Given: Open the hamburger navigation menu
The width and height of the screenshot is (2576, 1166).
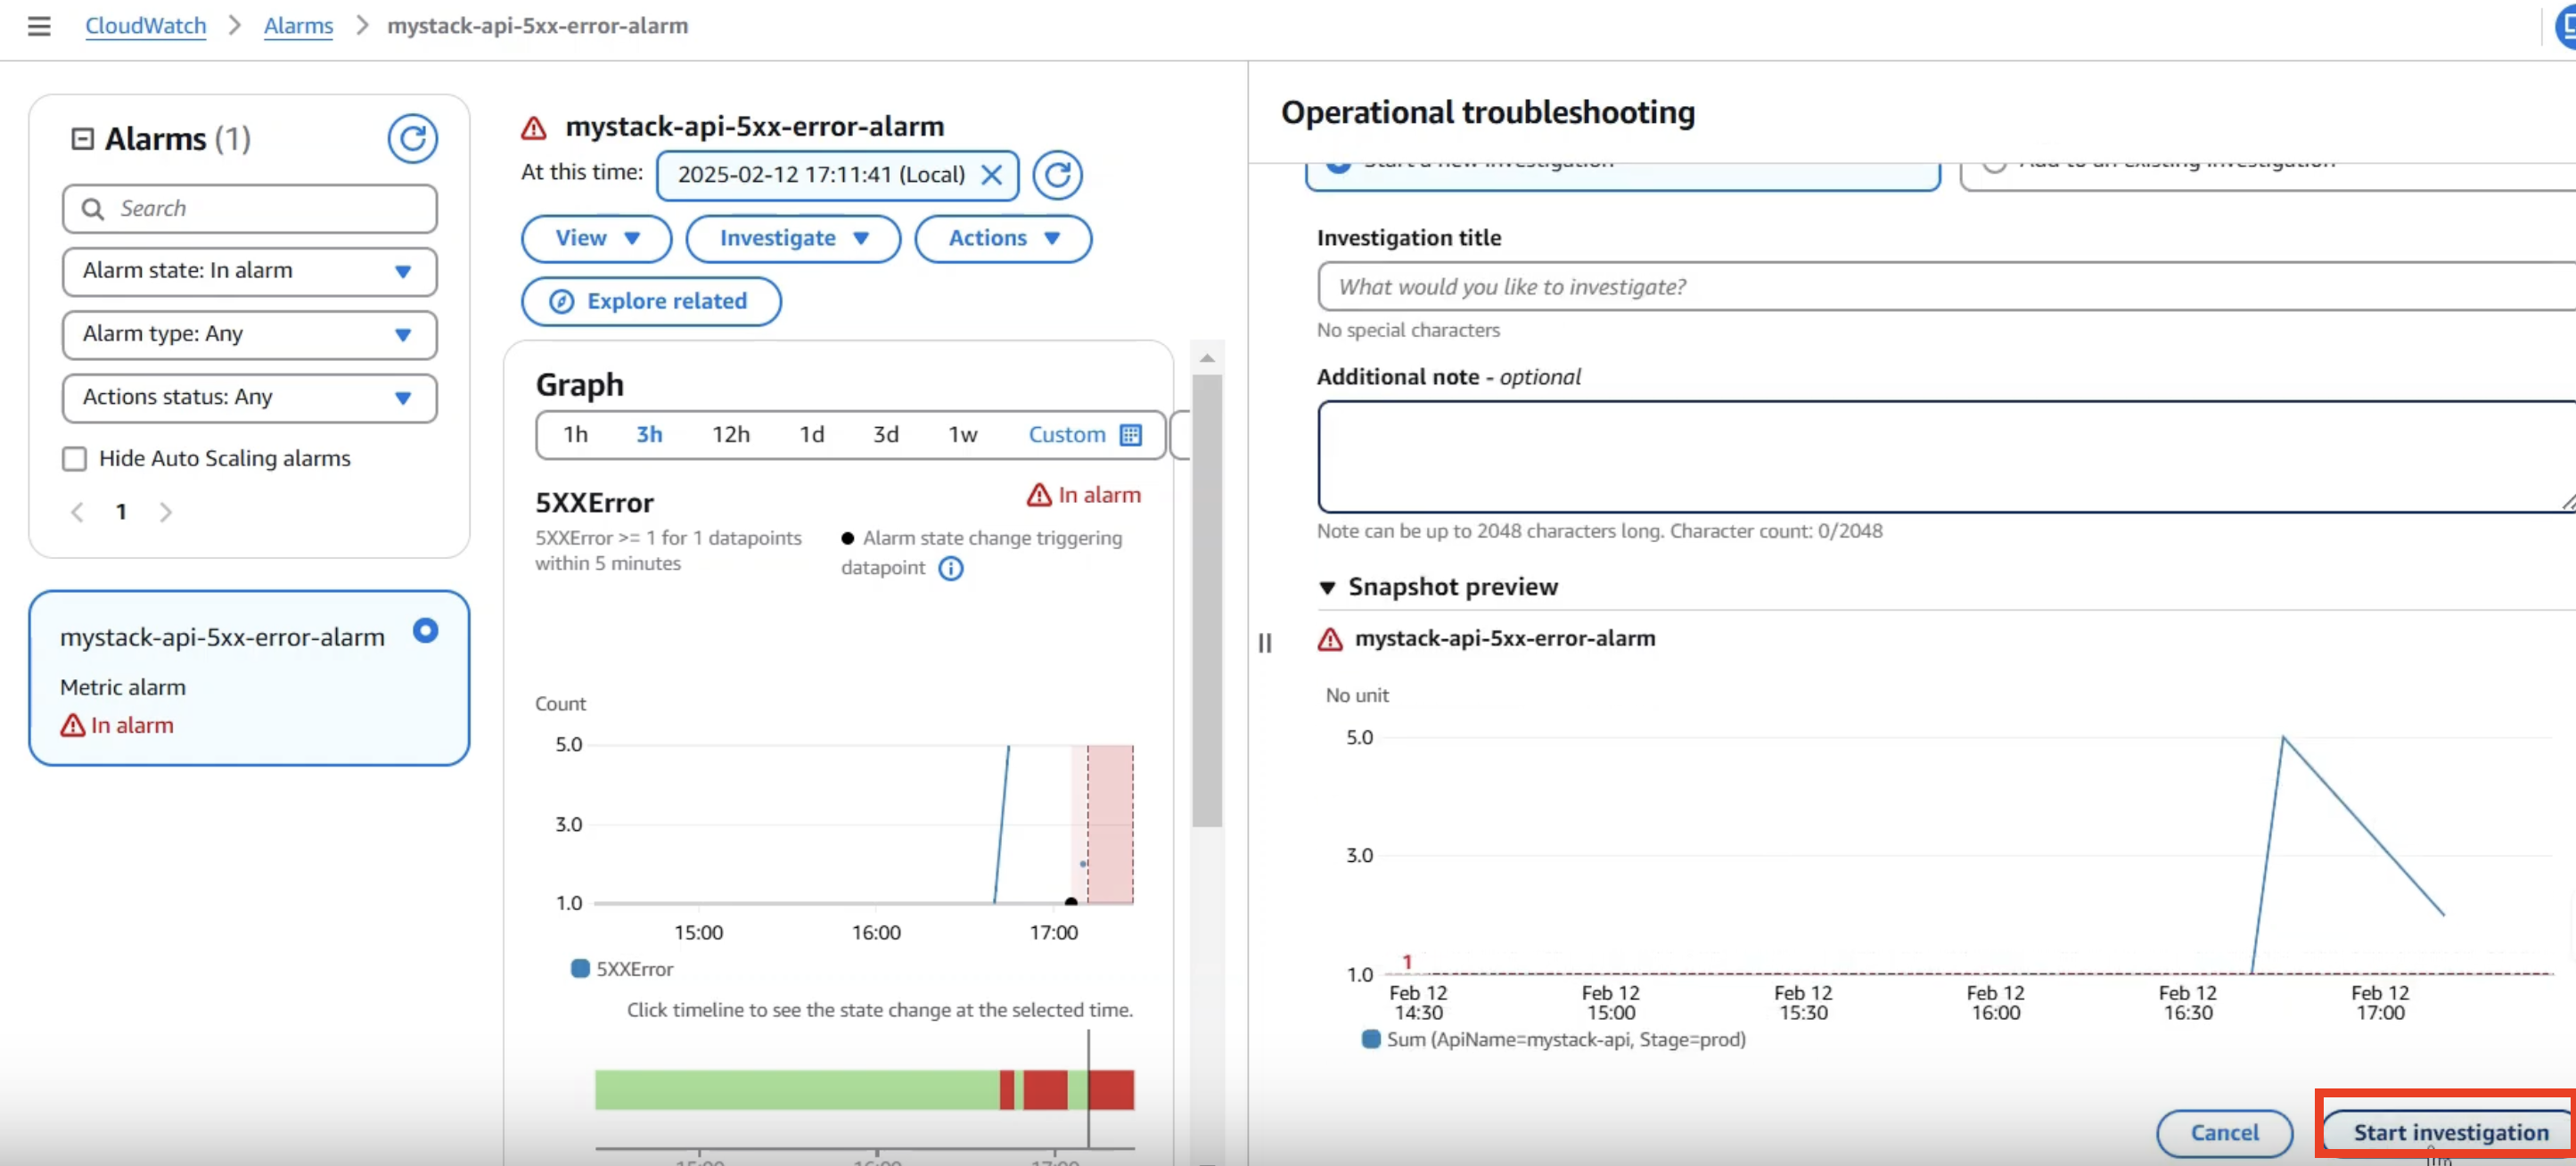Looking at the screenshot, I should 38,26.
